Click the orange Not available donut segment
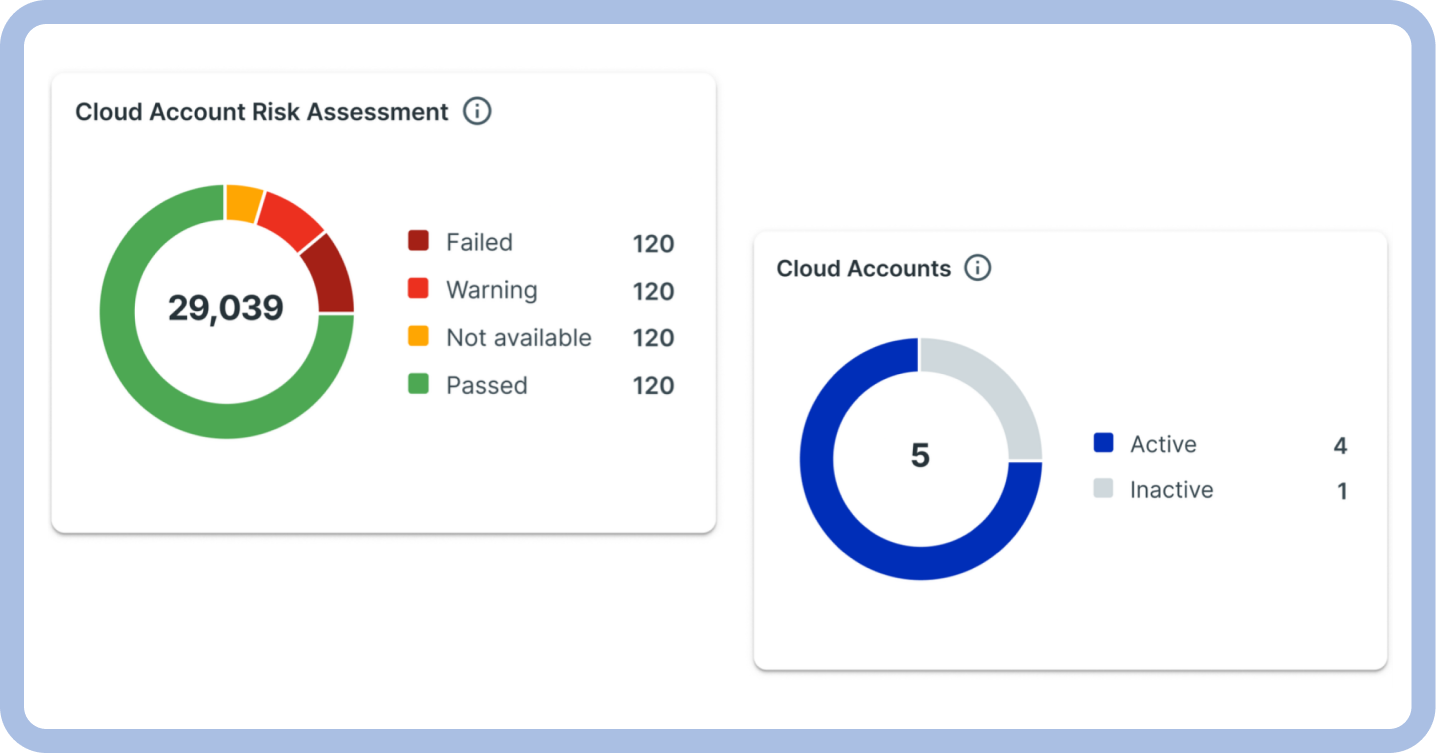Image resolution: width=1436 pixels, height=753 pixels. (243, 202)
